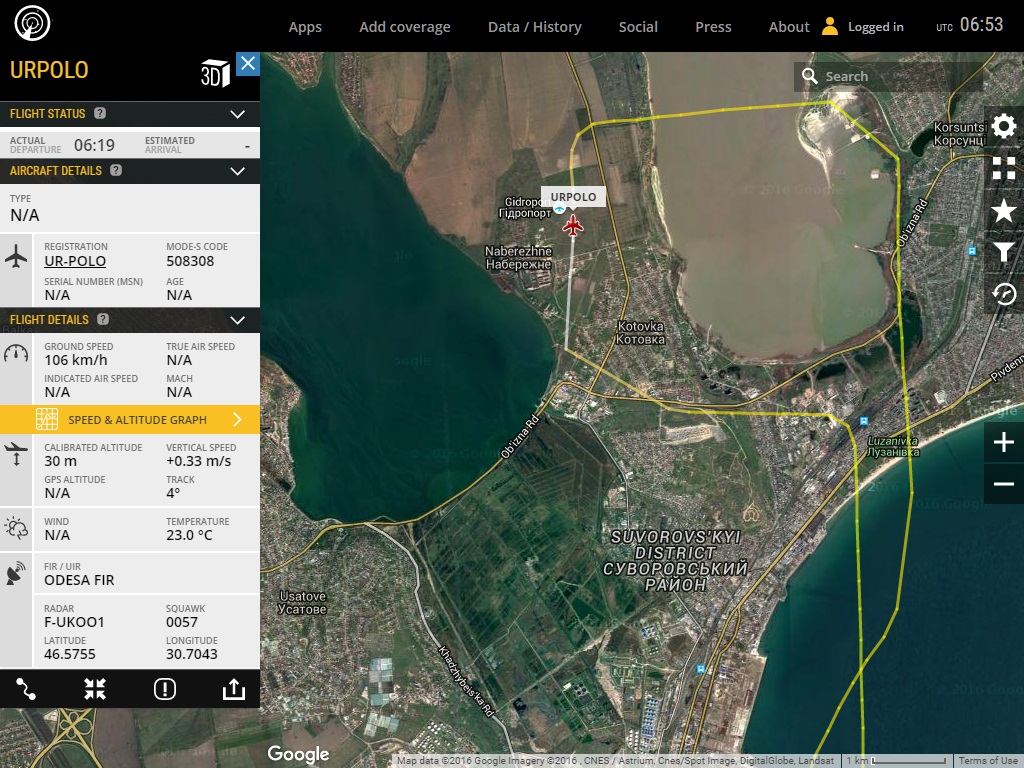The image size is (1024, 768).
Task: Open the 3D view of the flight
Action: click(x=215, y=74)
